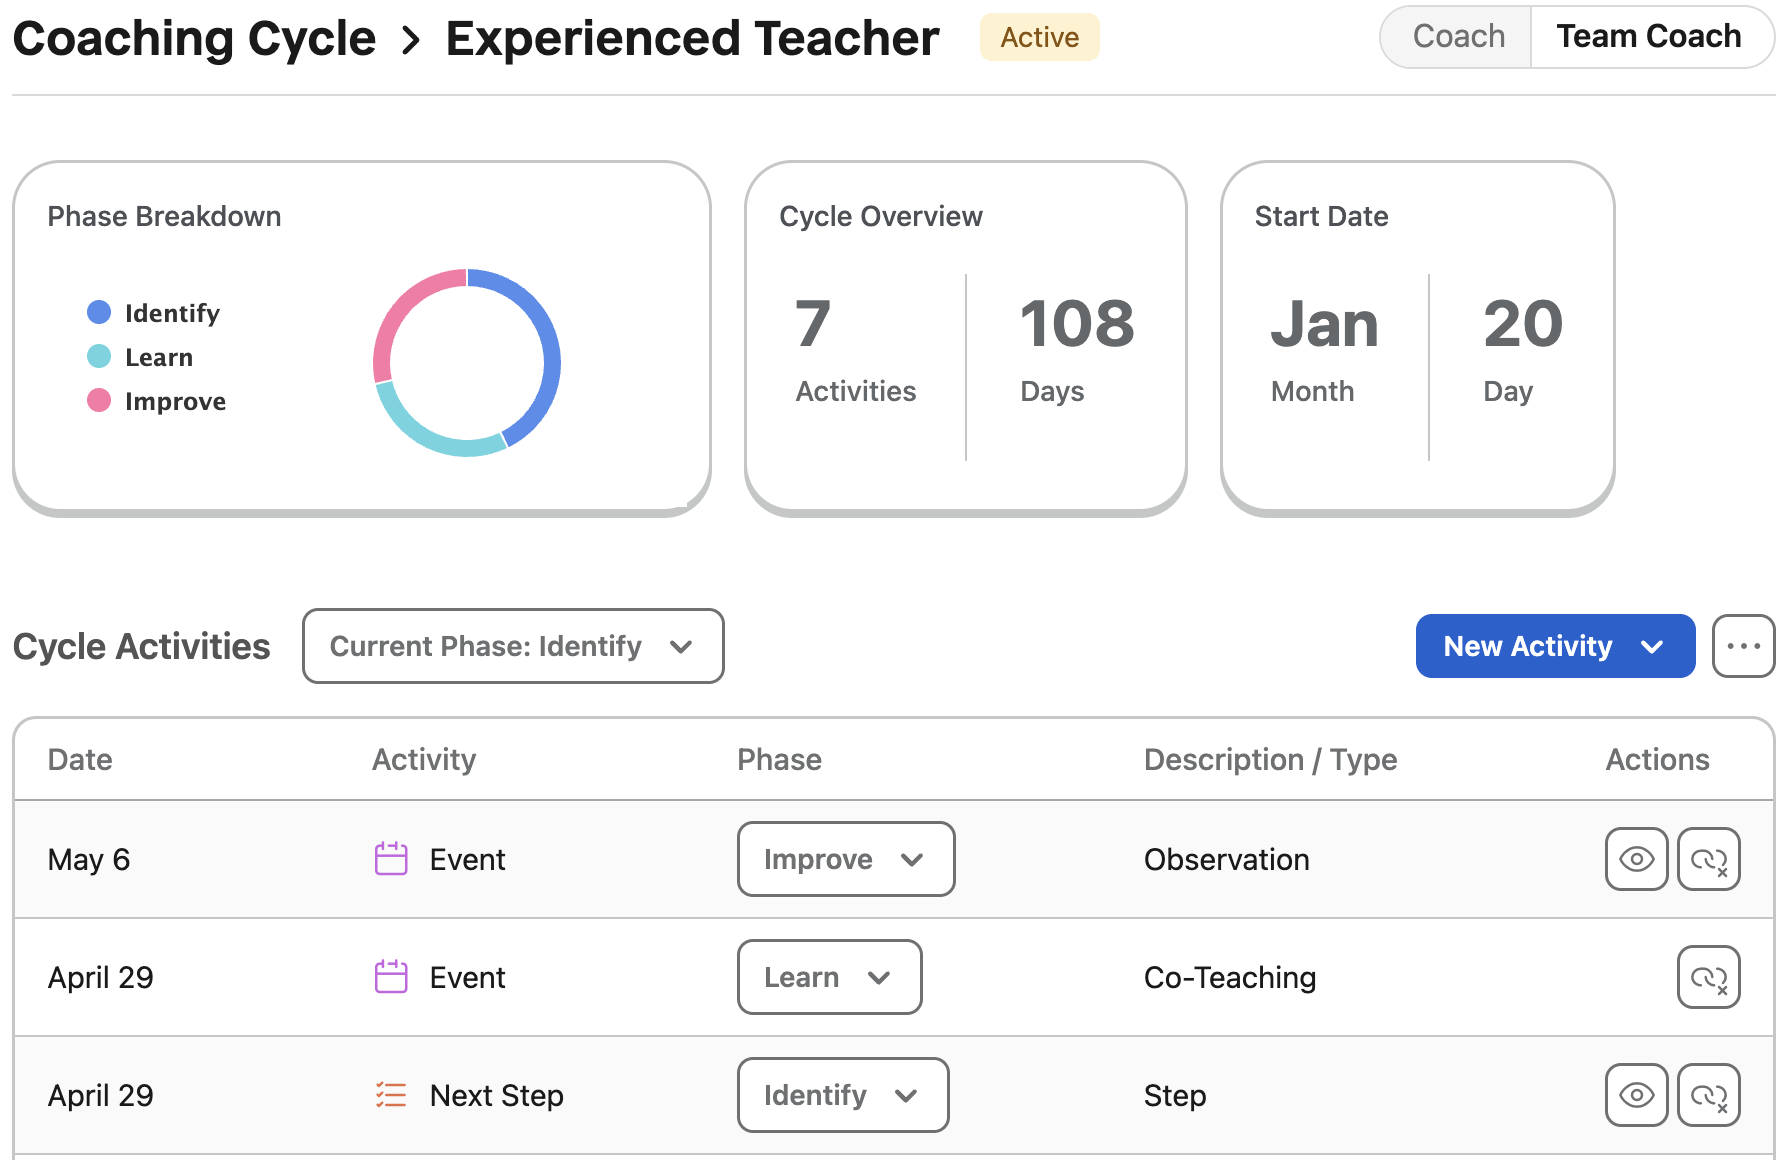Open the New Activity dropdown button

pyautogui.click(x=1555, y=646)
